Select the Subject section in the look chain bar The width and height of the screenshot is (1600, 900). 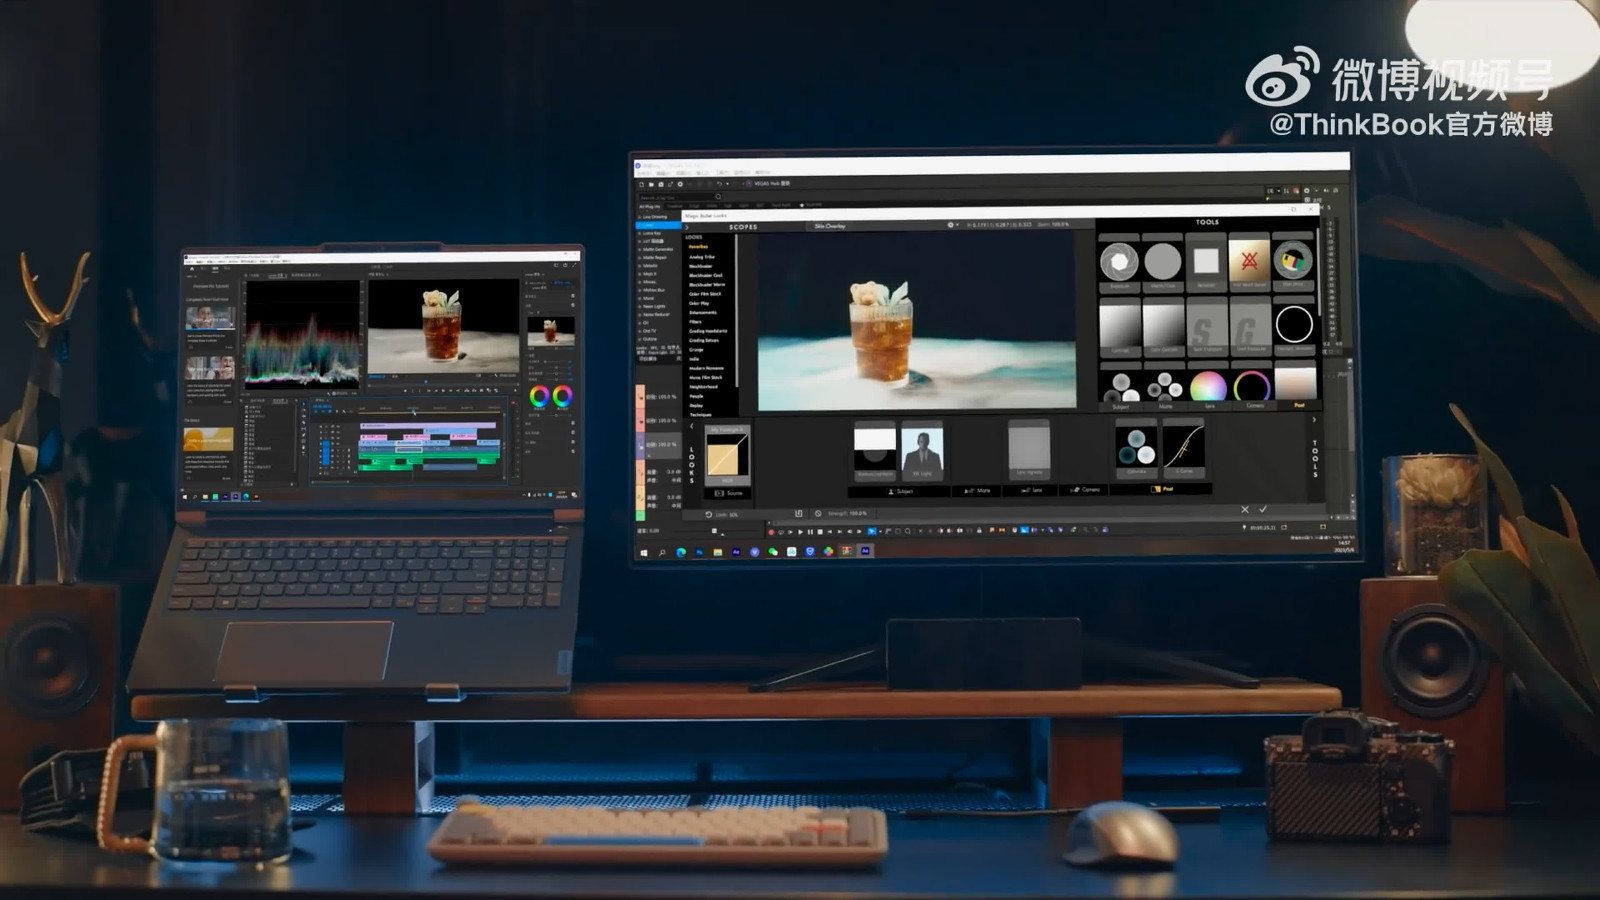[x=900, y=491]
